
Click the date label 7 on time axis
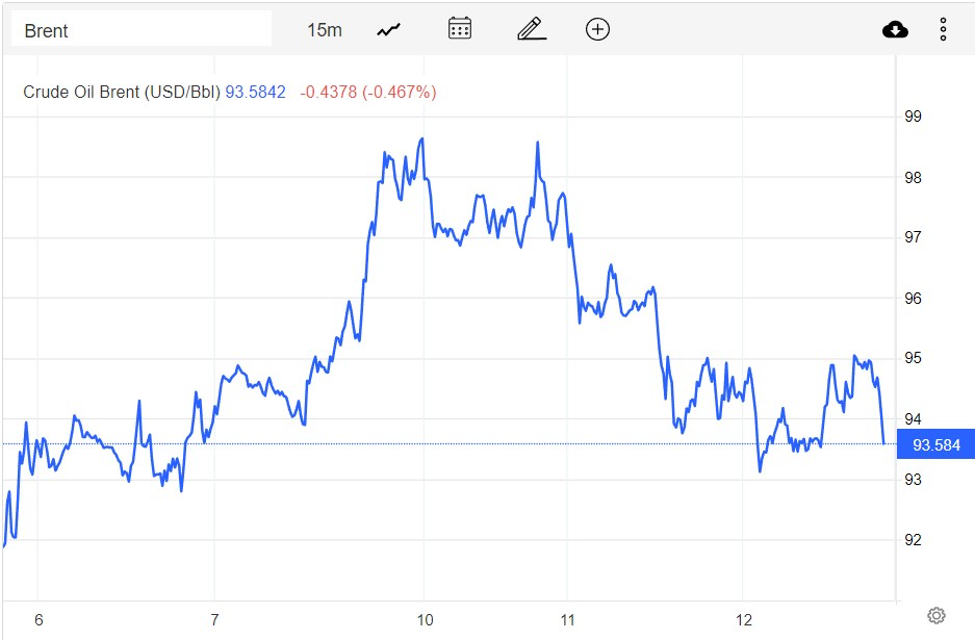[215, 620]
